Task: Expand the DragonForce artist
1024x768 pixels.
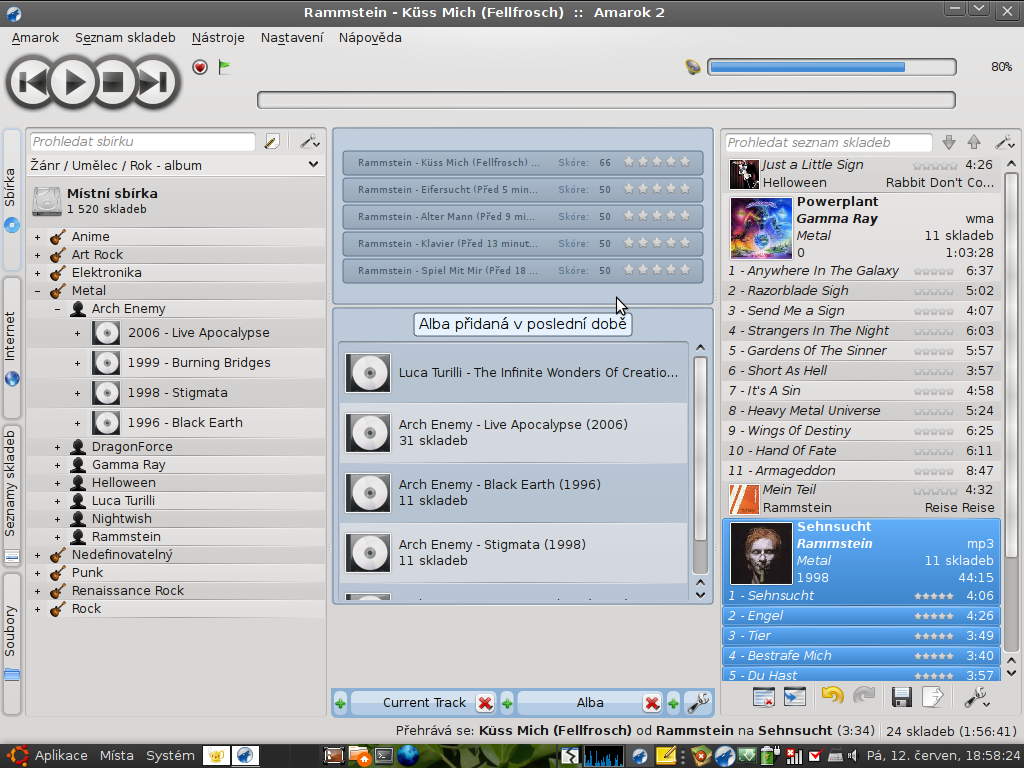Action: pyautogui.click(x=57, y=447)
